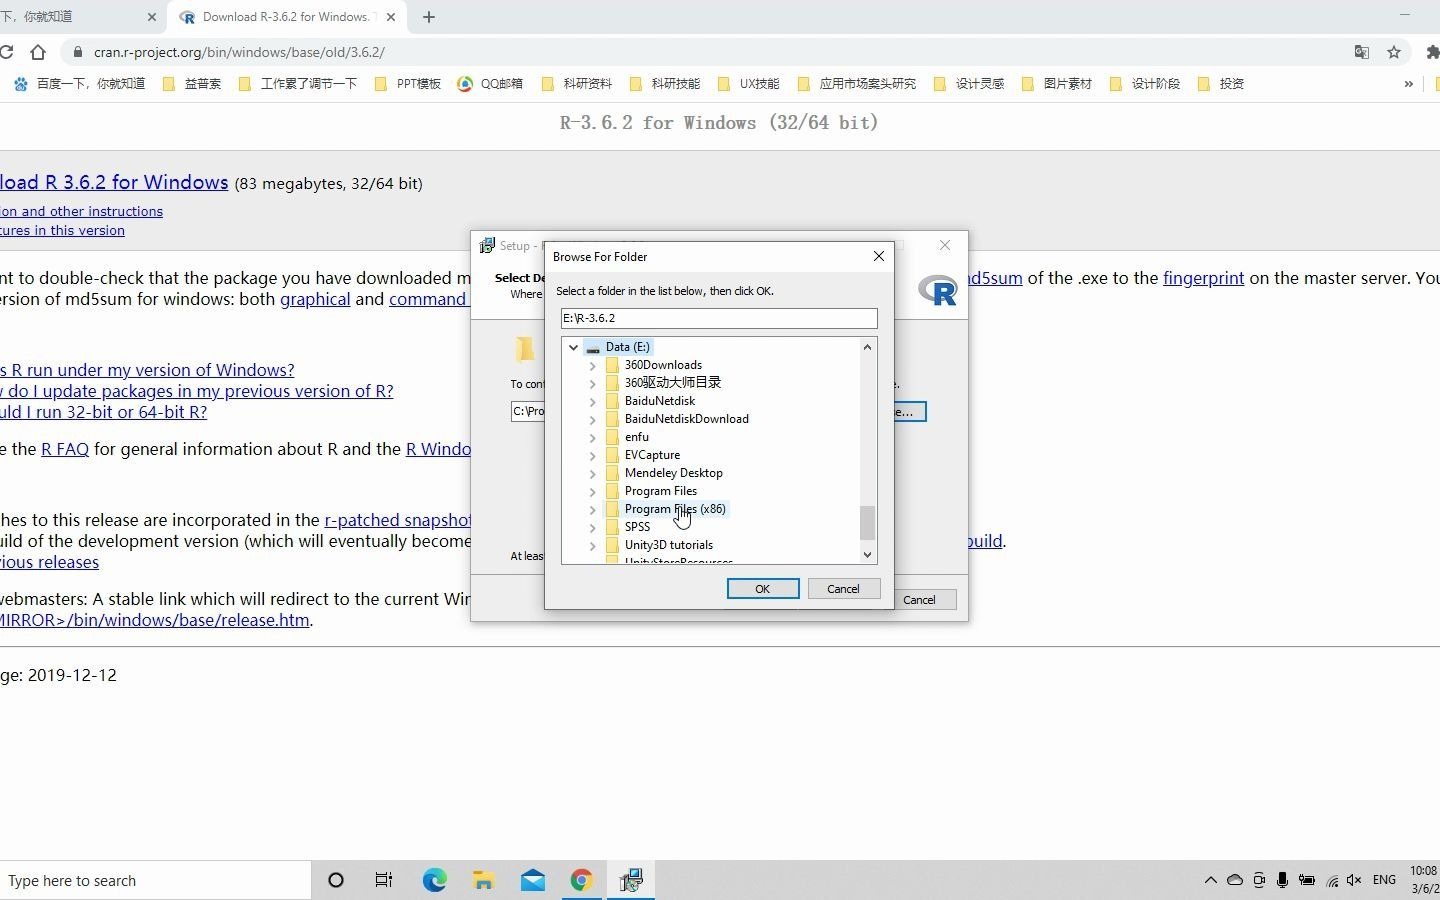
Task: Select the SPSS folder
Action: coord(637,527)
